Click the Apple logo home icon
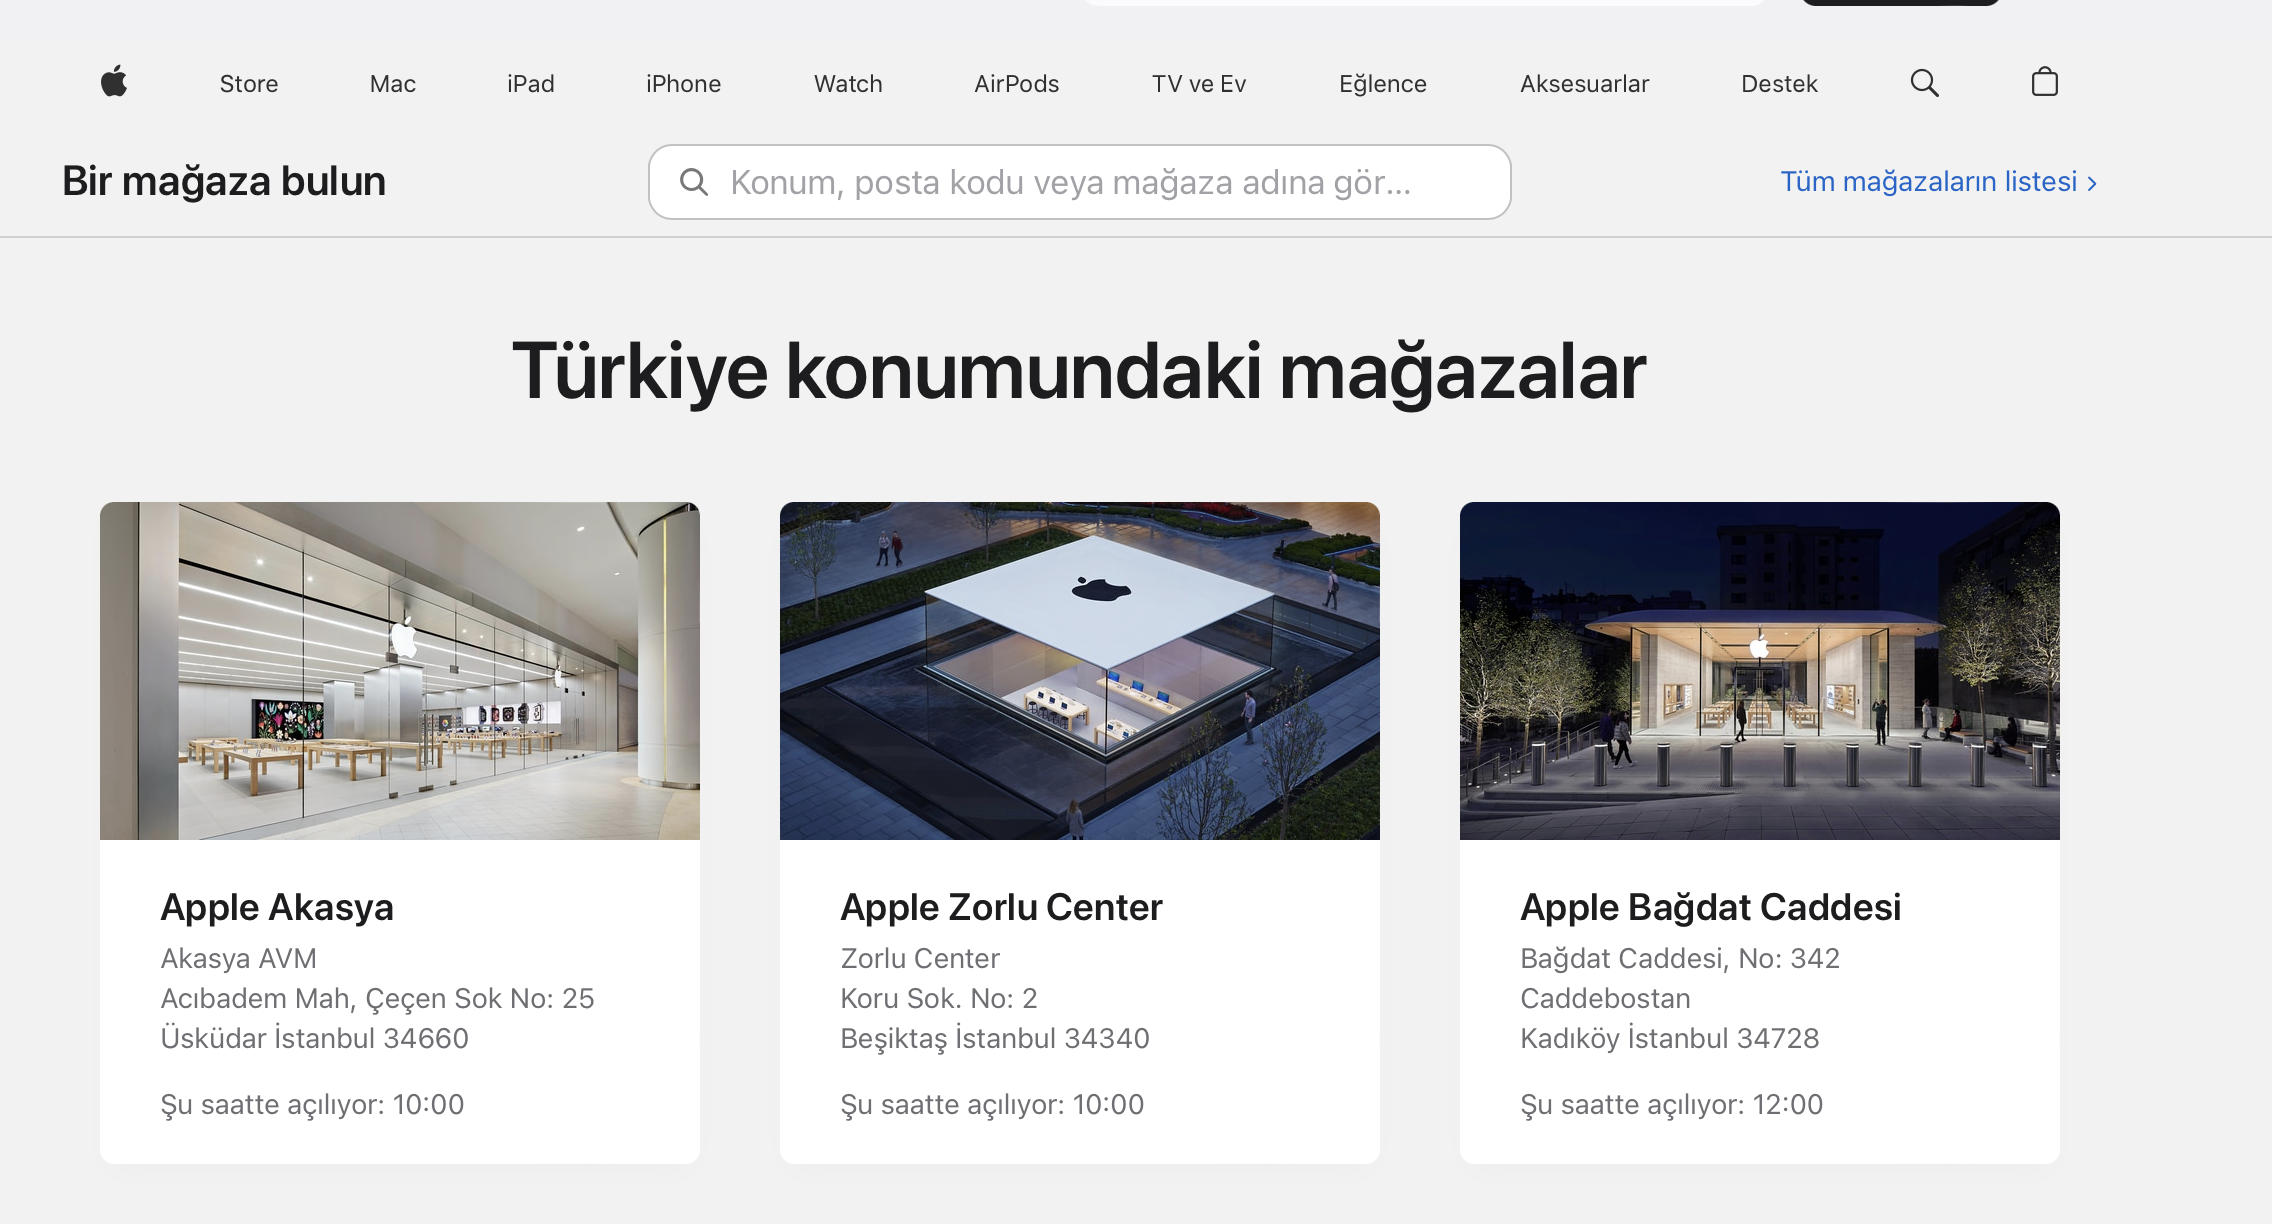The height and width of the screenshot is (1224, 2272). pos(114,82)
